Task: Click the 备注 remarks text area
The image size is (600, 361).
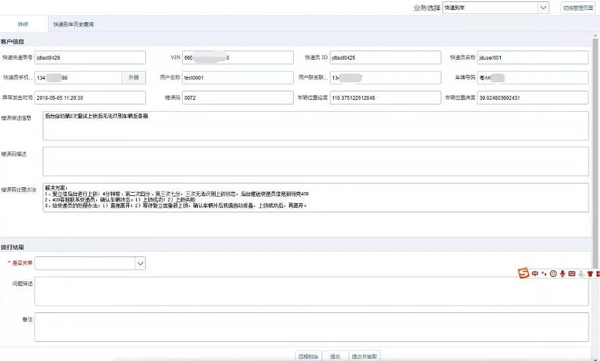Action: click(x=311, y=327)
